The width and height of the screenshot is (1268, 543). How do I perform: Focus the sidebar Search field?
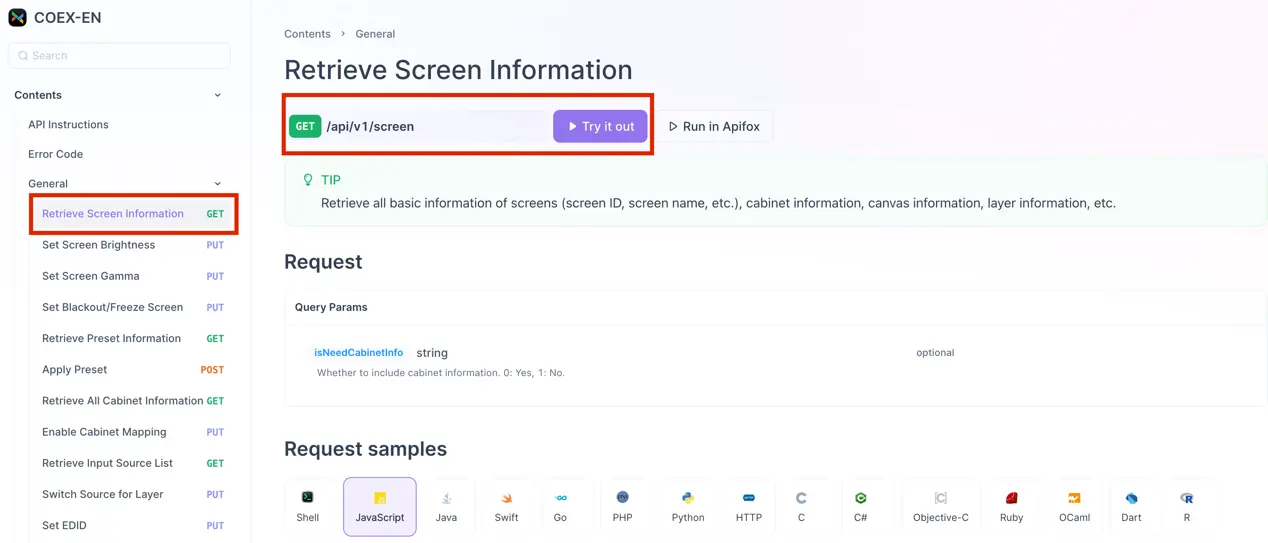click(x=120, y=56)
